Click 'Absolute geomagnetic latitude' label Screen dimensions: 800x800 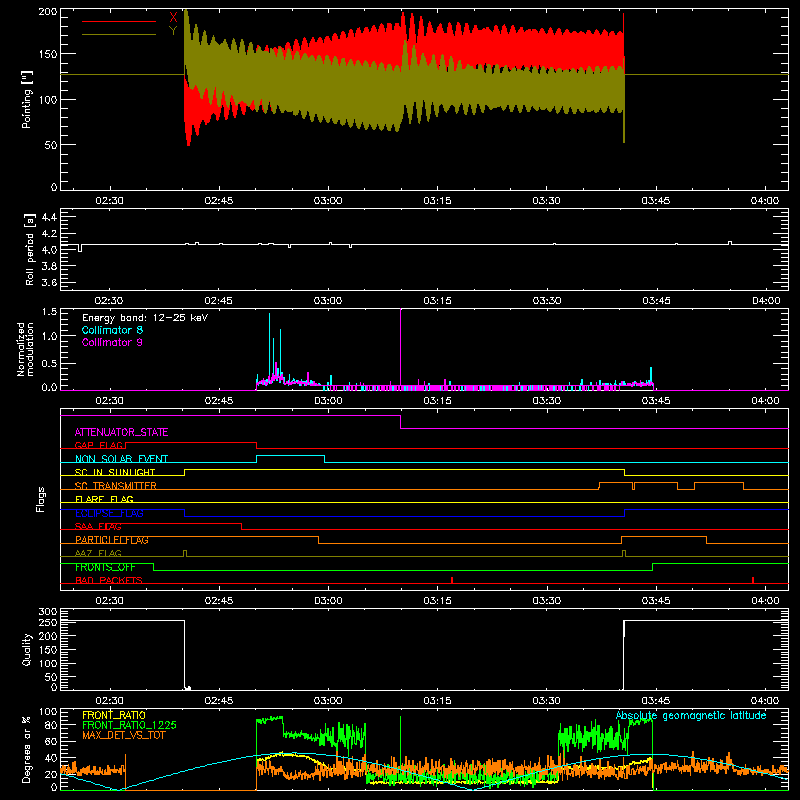691,715
